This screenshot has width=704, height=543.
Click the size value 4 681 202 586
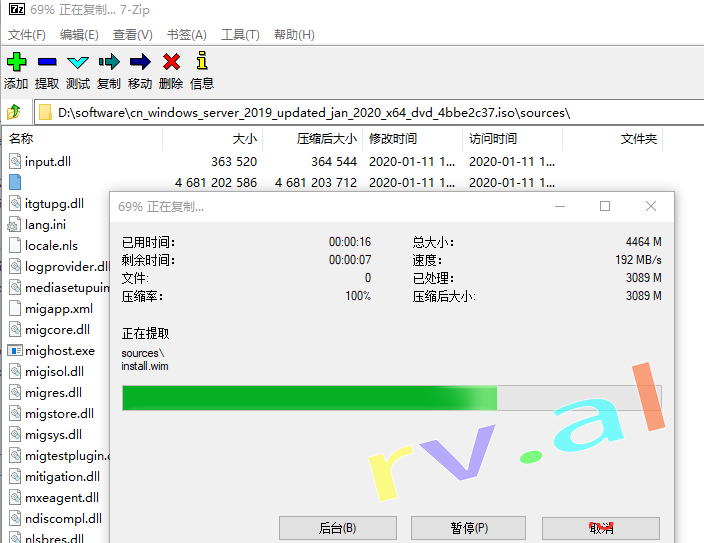pos(216,182)
